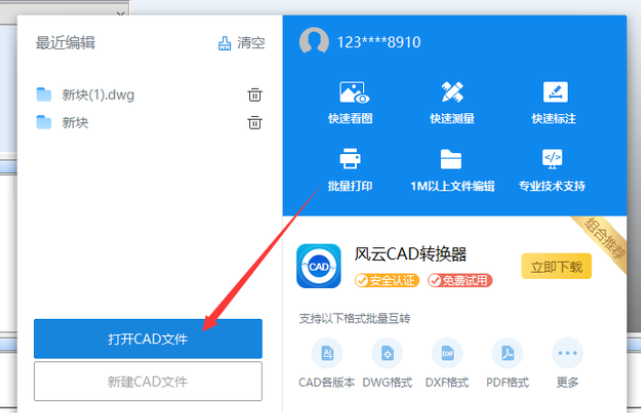Select the CAD各版本 format icon
Screen dimensions: 641x413
[327, 353]
